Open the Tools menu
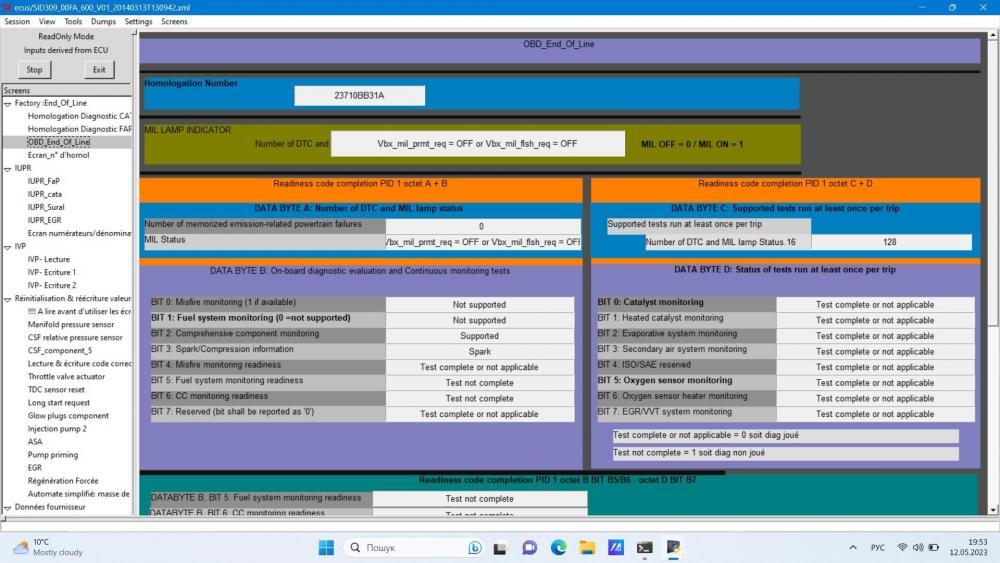Image resolution: width=1000 pixels, height=563 pixels. [73, 22]
